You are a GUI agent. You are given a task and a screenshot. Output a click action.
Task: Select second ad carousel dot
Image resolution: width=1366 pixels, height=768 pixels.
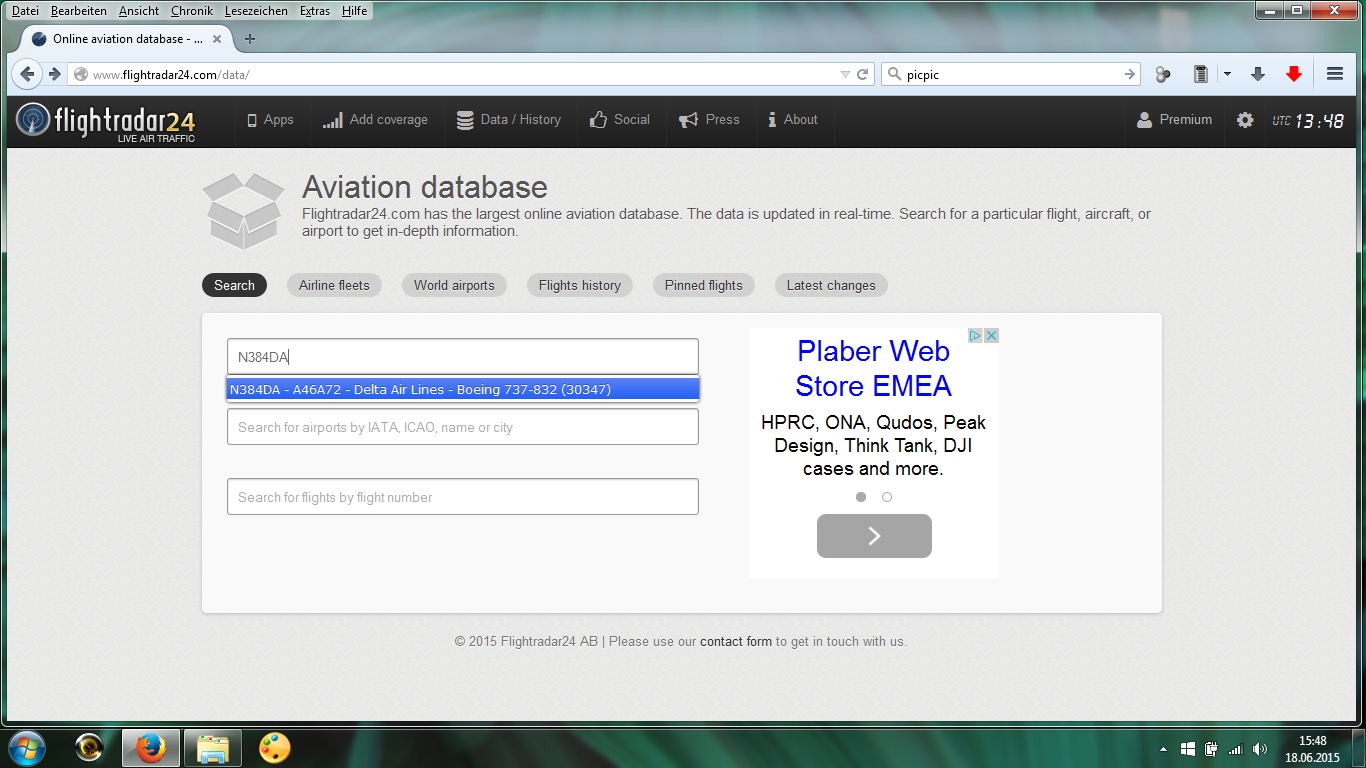tap(887, 497)
